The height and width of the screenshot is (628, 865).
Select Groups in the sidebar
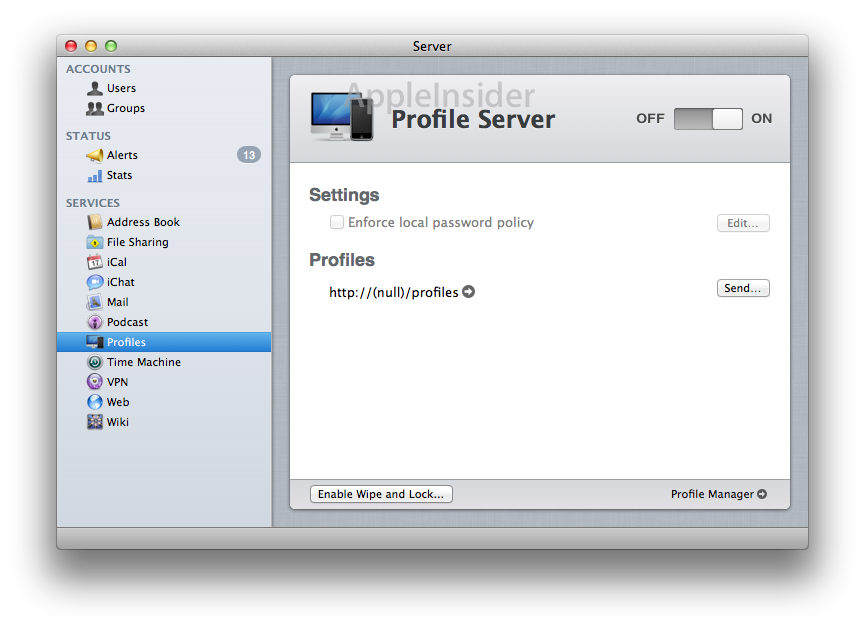pos(164,108)
